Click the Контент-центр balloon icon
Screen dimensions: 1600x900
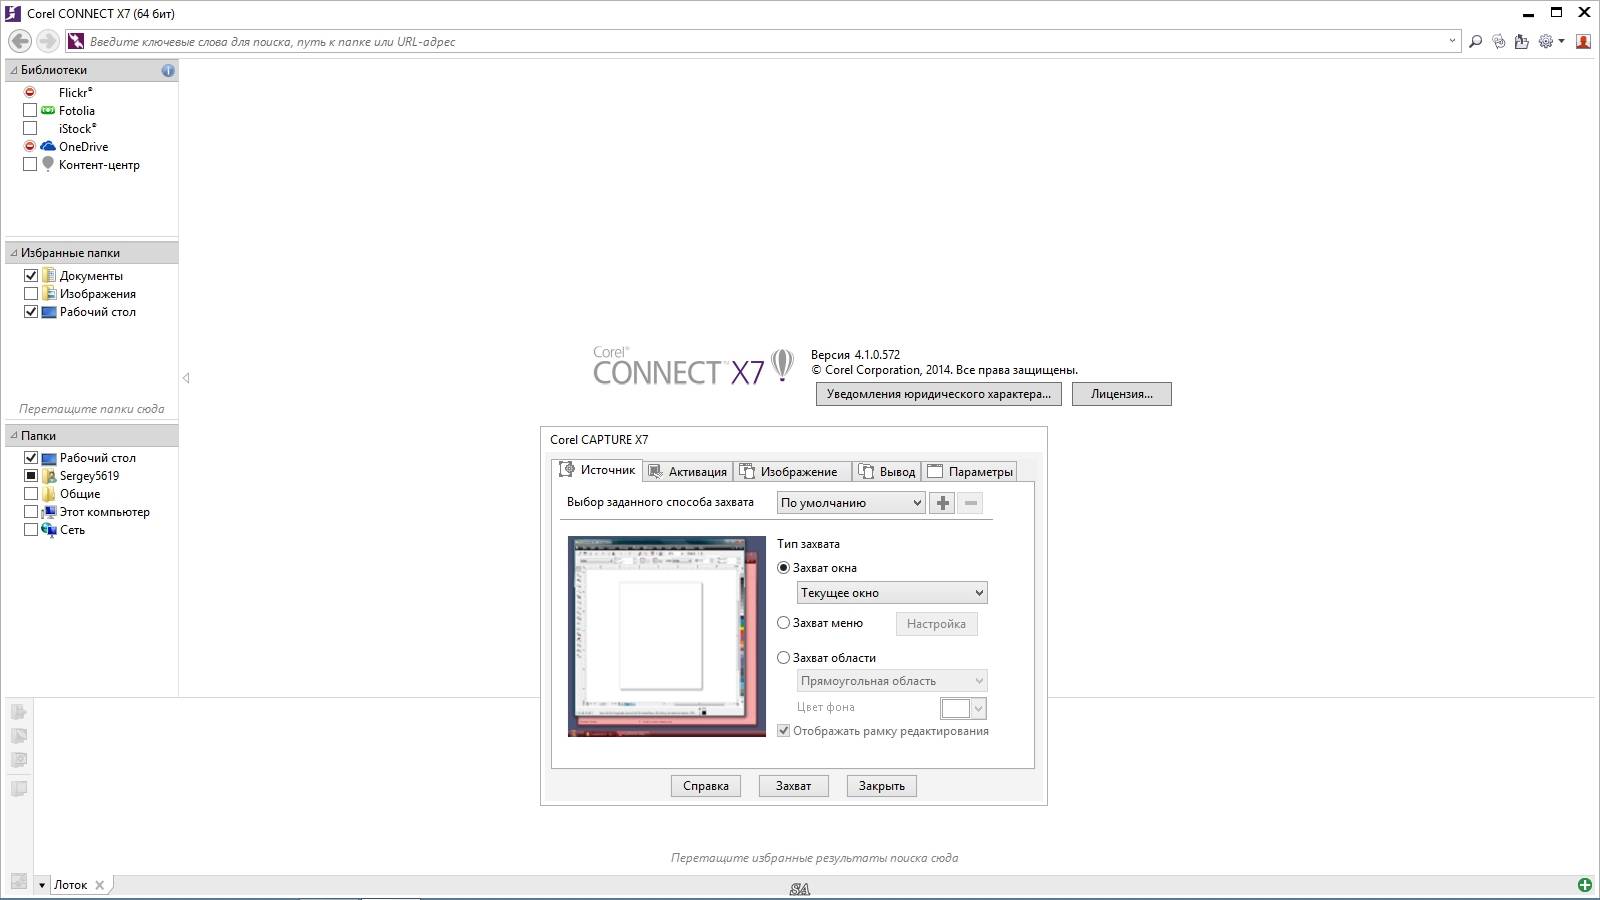48,164
